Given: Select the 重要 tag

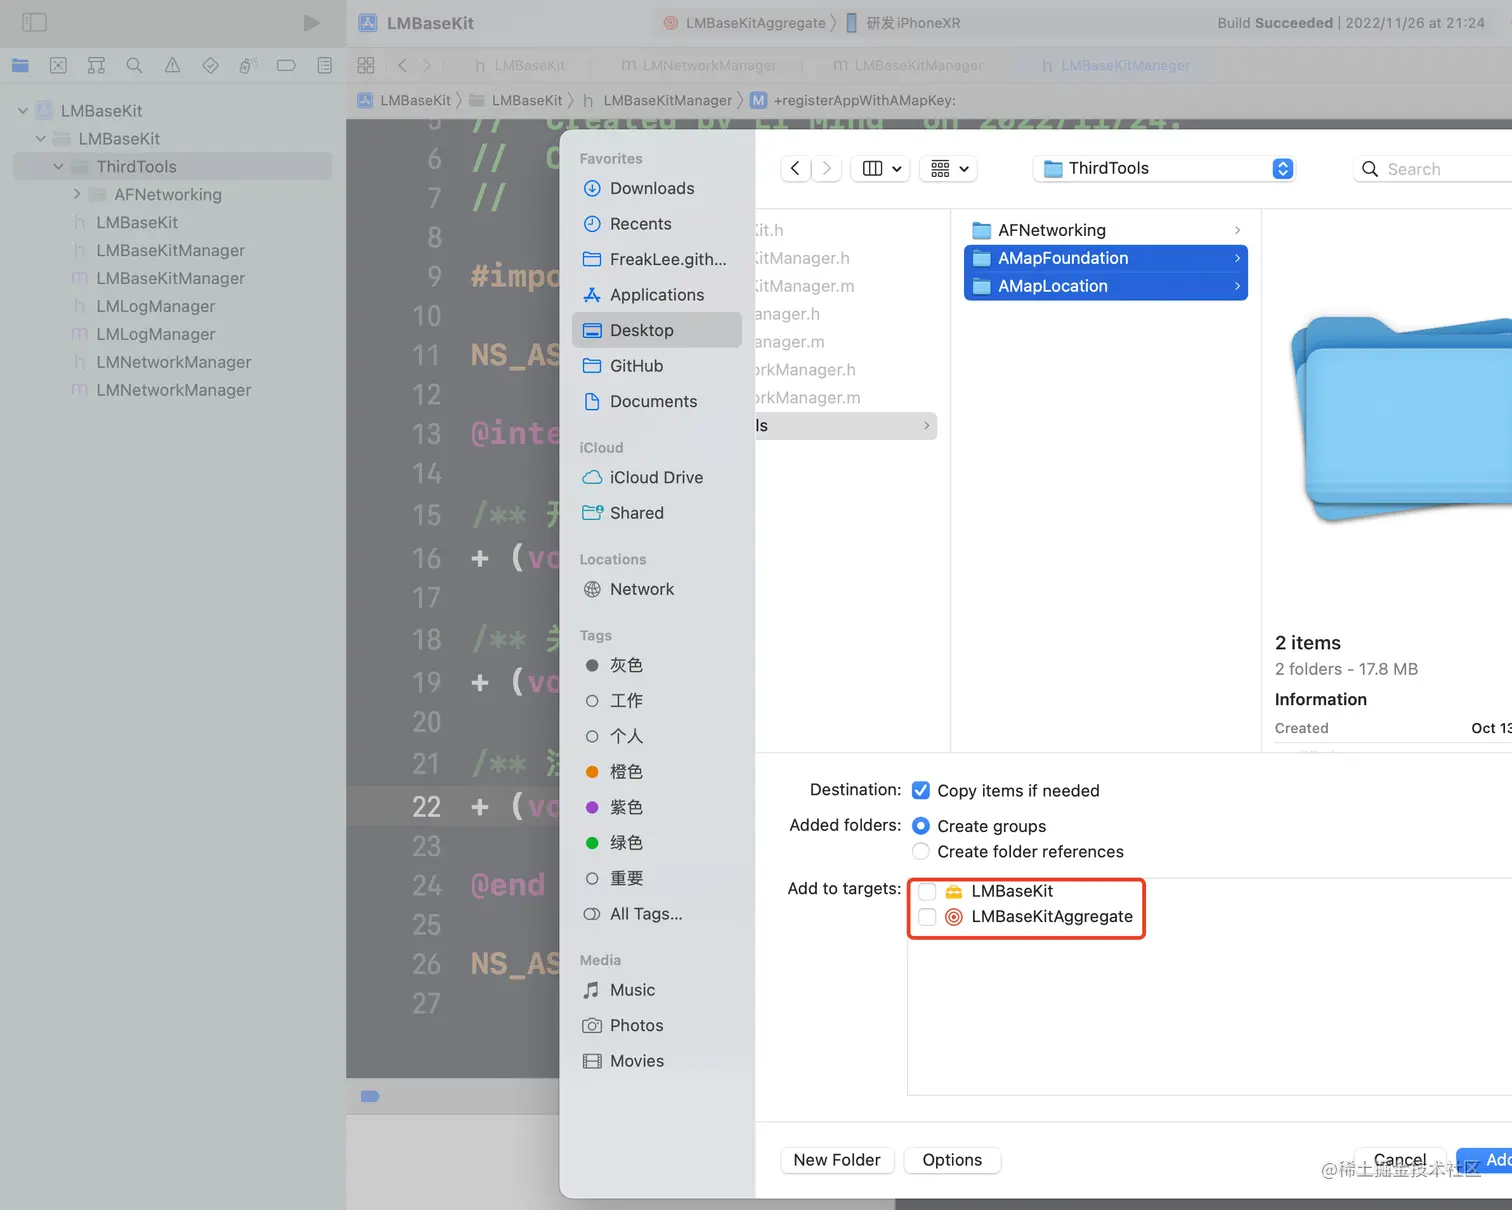Looking at the screenshot, I should [655, 878].
